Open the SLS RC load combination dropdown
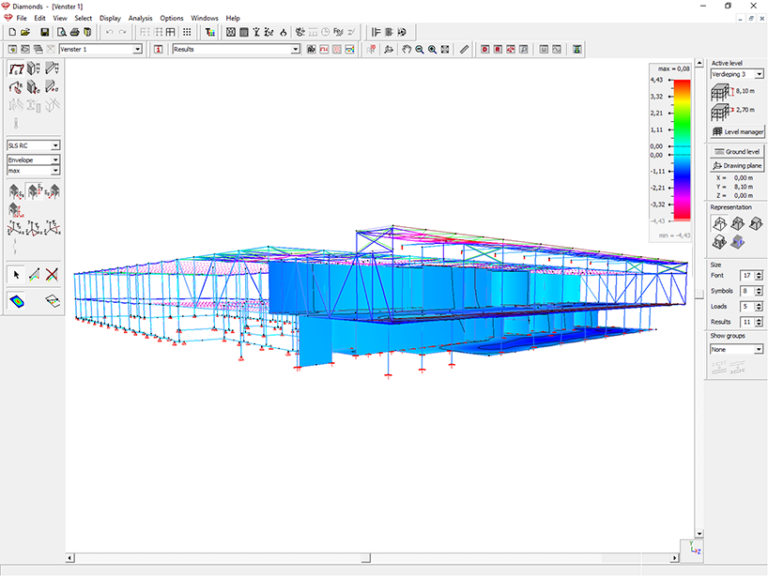Image resolution: width=768 pixels, height=576 pixels. [55, 145]
